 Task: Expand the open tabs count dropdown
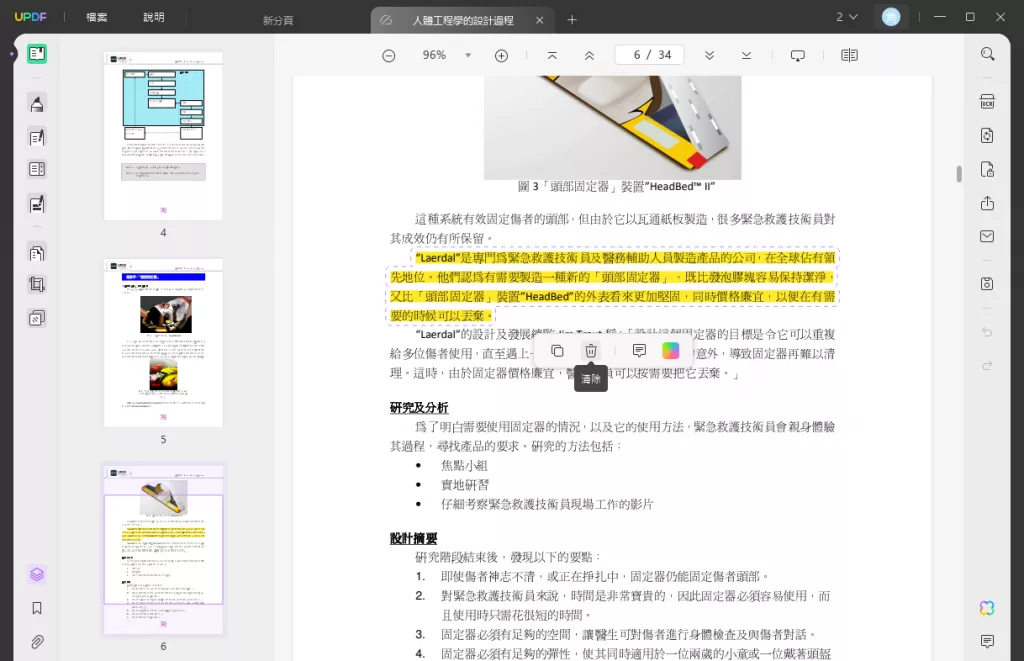point(847,17)
